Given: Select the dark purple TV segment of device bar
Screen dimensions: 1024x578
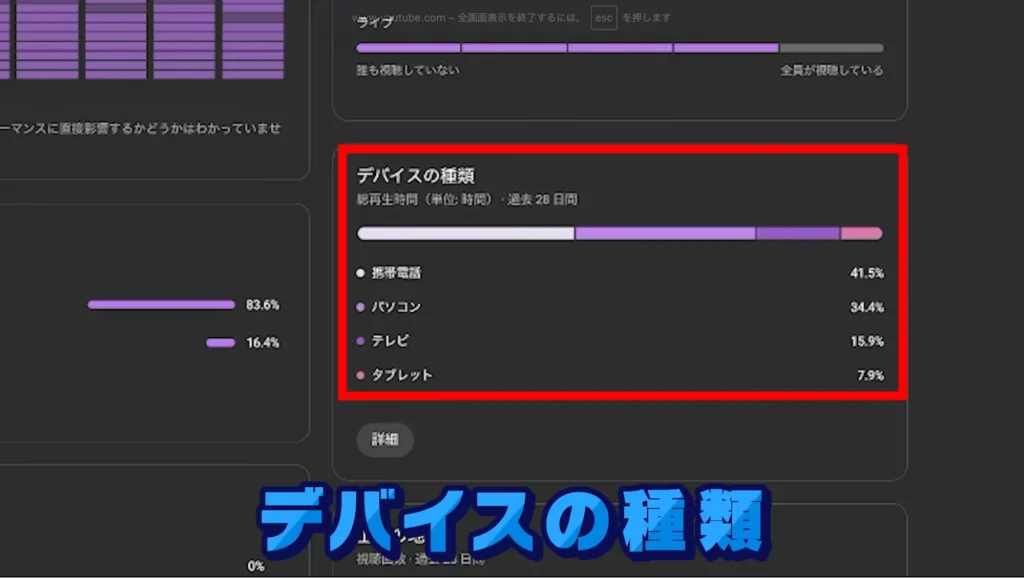Looking at the screenshot, I should point(797,233).
